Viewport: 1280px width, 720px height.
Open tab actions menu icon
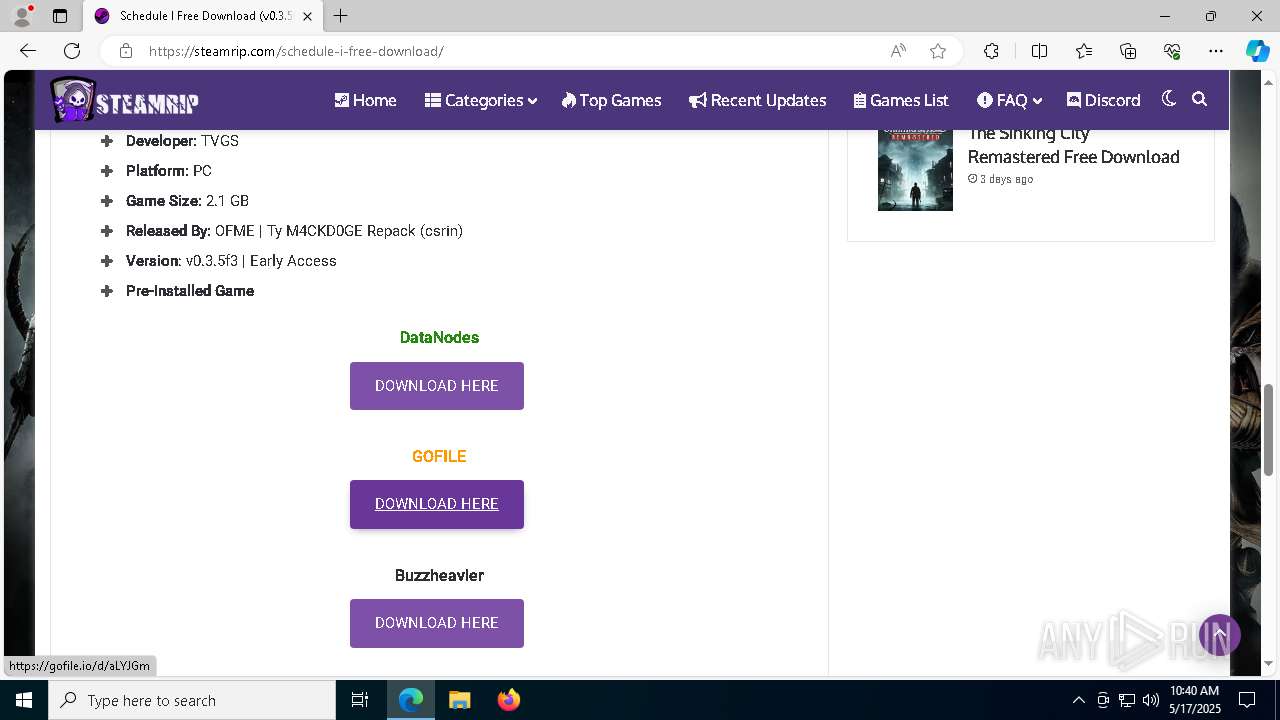pyautogui.click(x=60, y=16)
